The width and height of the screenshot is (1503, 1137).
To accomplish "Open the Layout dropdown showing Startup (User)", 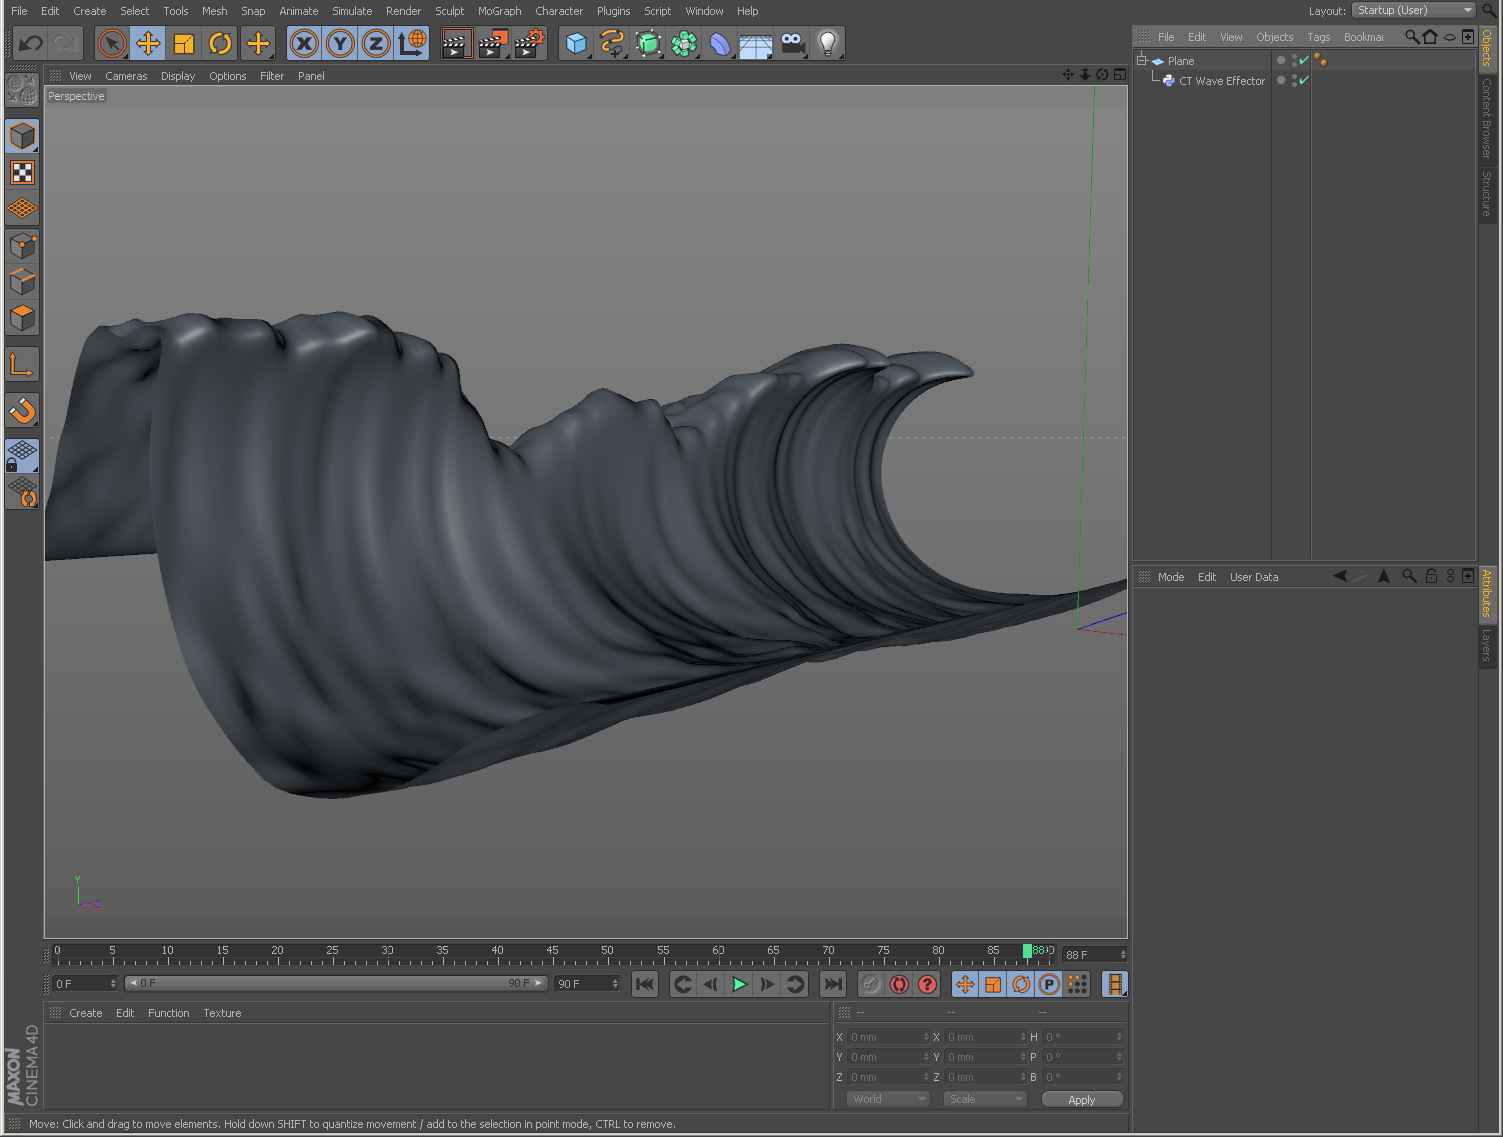I will click(x=1412, y=10).
